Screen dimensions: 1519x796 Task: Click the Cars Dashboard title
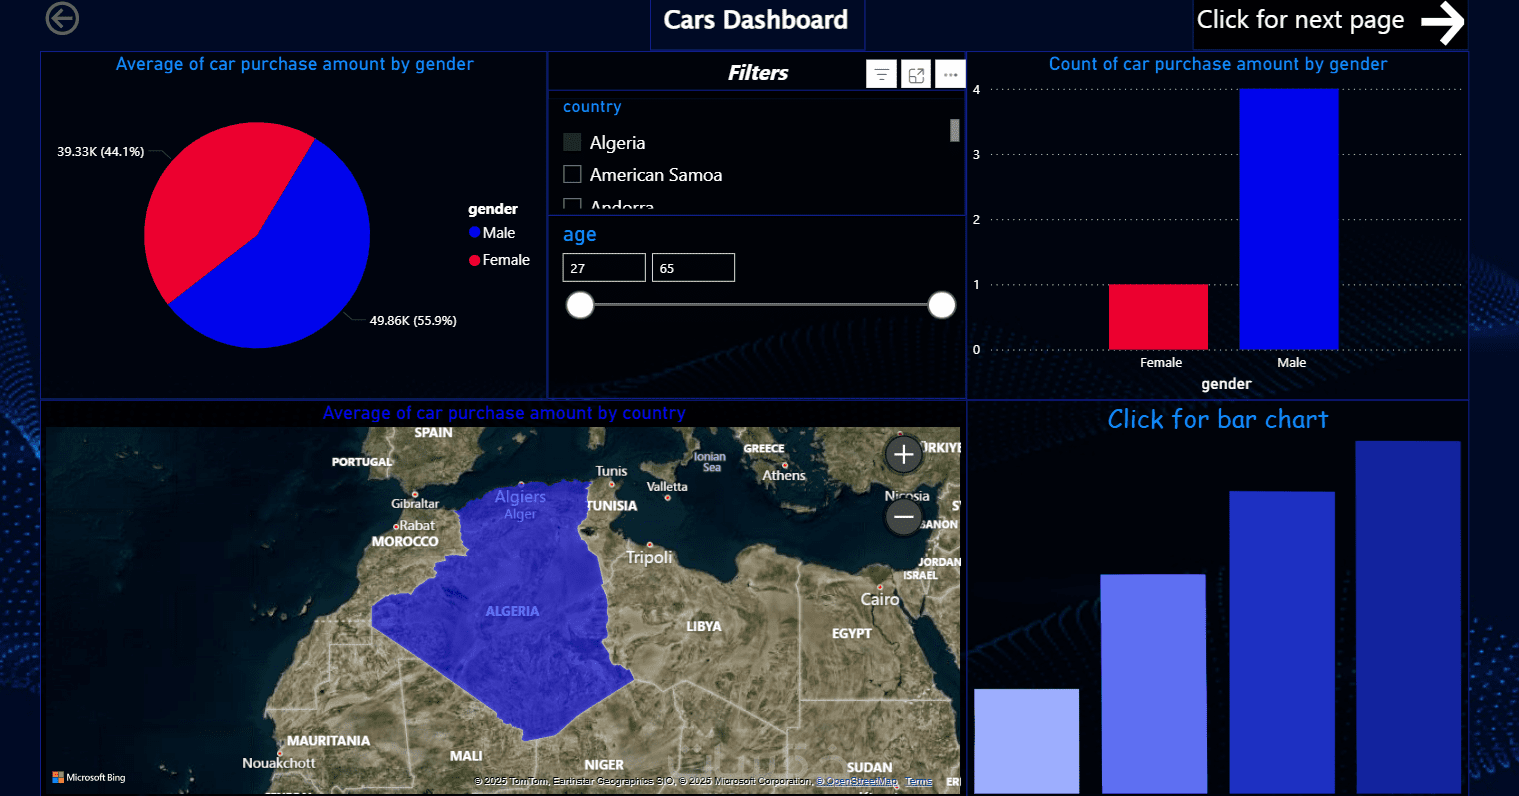coord(756,20)
